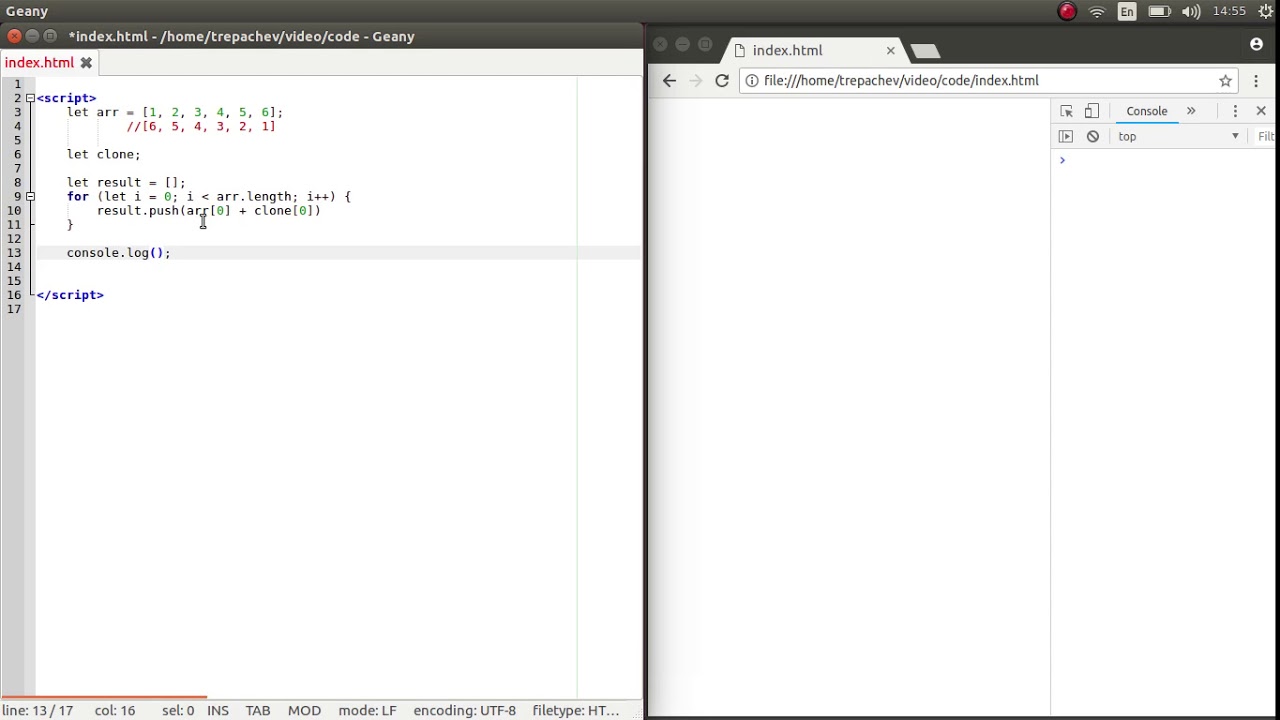Open the battery indicator menu
The height and width of the screenshot is (720, 1280).
[x=1159, y=11]
